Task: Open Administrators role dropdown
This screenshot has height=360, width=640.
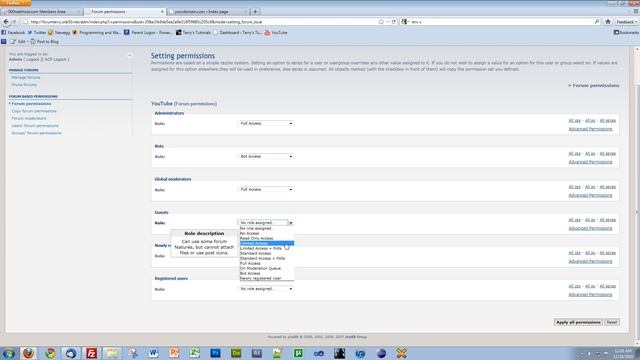Action: click(266, 123)
